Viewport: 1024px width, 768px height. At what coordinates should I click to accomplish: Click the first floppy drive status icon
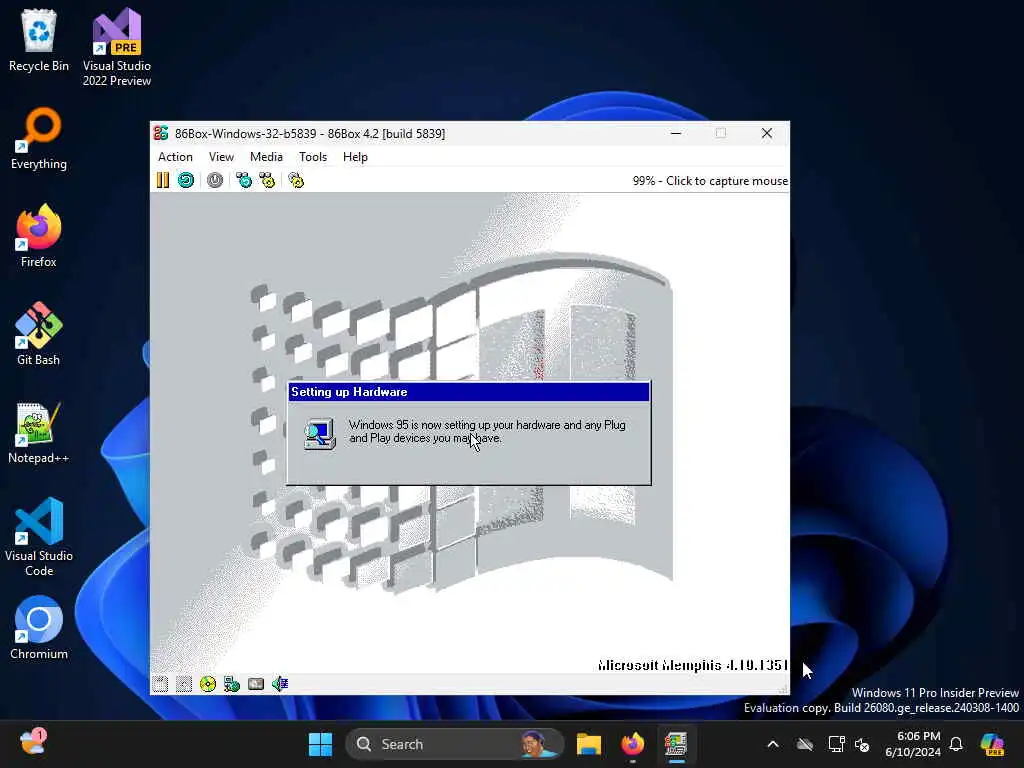(x=160, y=684)
